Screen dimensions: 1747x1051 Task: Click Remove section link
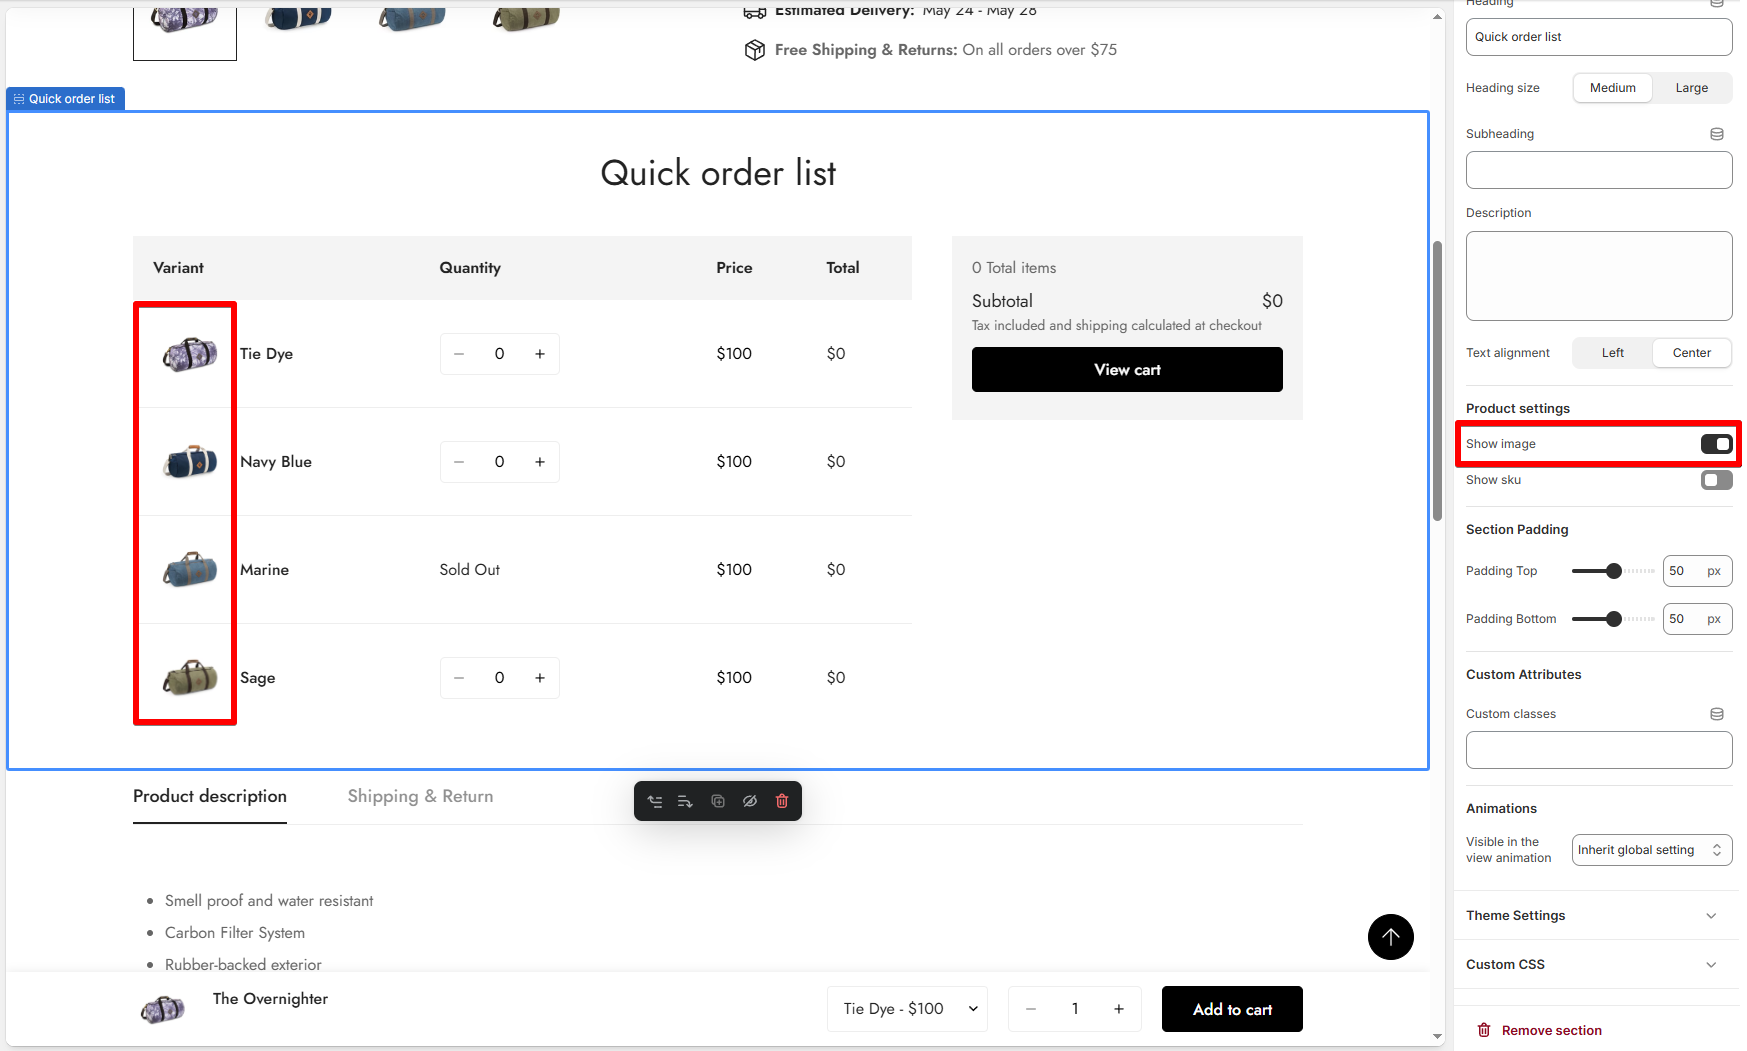point(1540,1030)
